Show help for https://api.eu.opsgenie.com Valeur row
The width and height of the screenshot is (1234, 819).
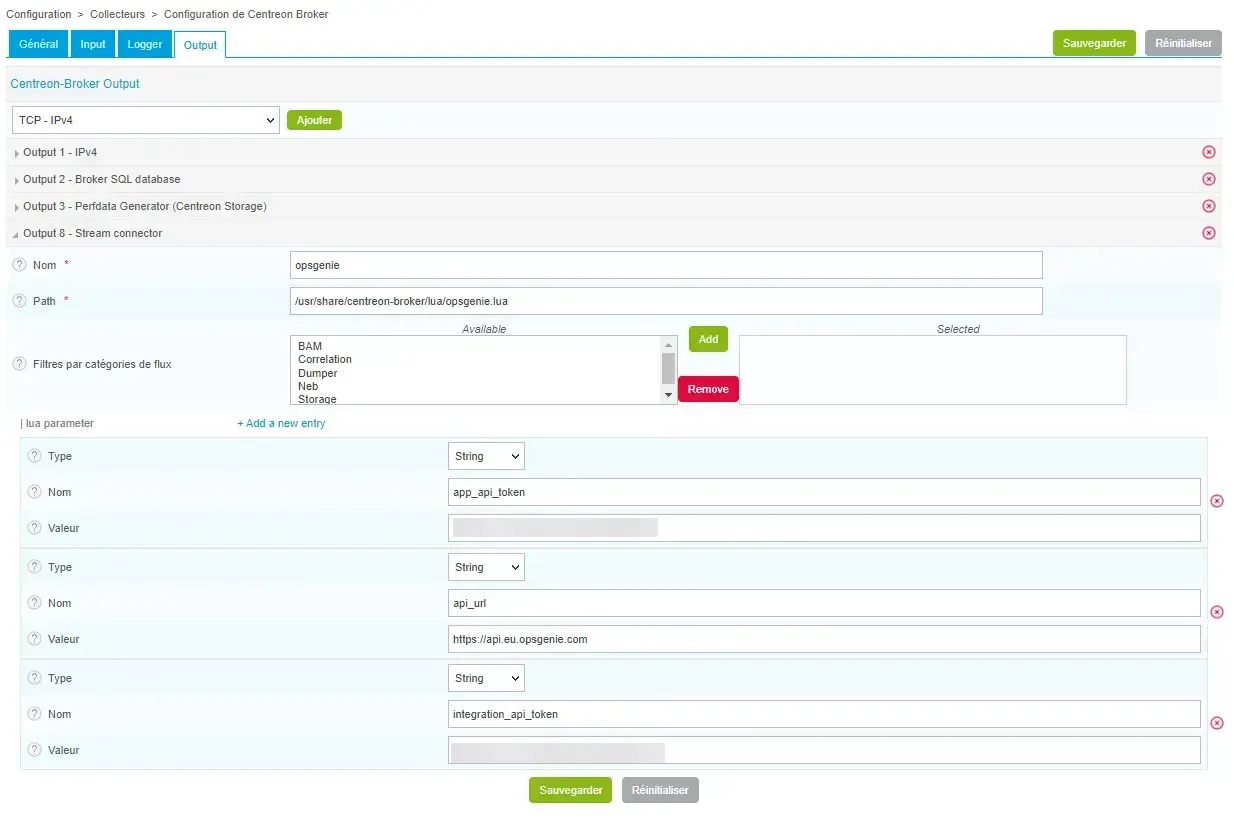(x=34, y=639)
